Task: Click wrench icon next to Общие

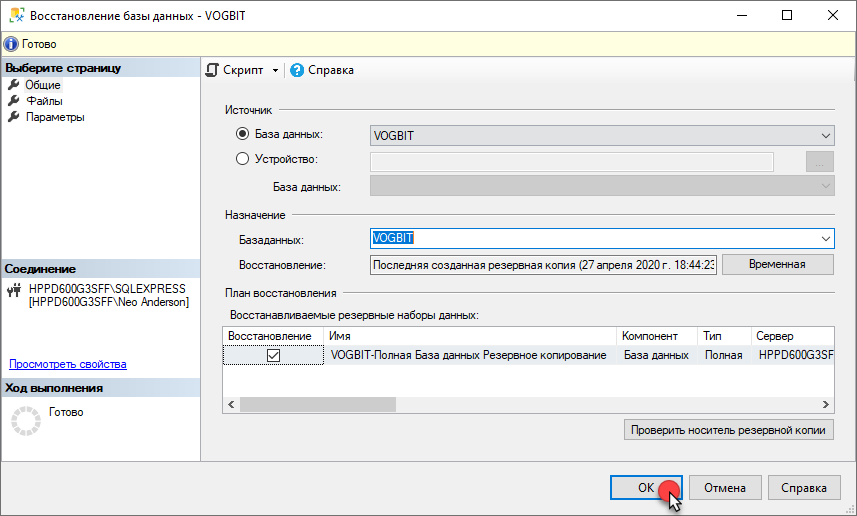Action: click(14, 85)
